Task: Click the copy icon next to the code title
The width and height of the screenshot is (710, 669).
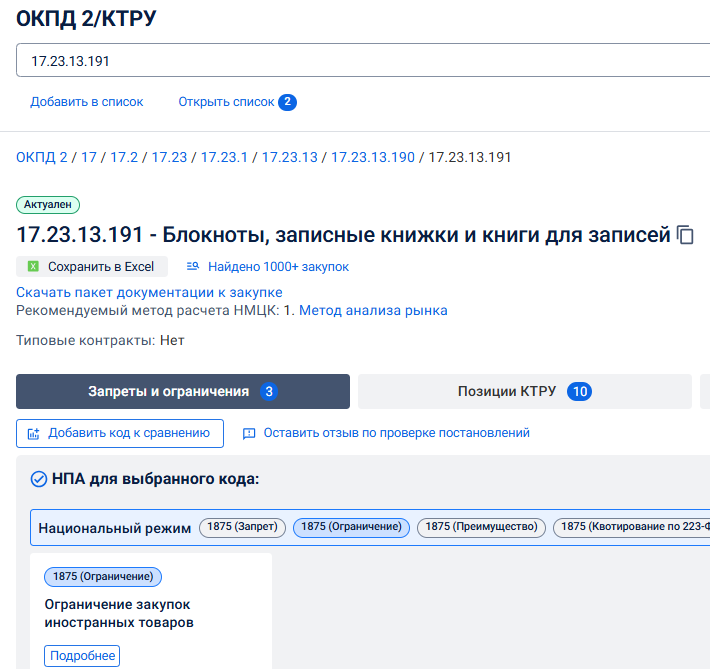Action: tap(685, 236)
